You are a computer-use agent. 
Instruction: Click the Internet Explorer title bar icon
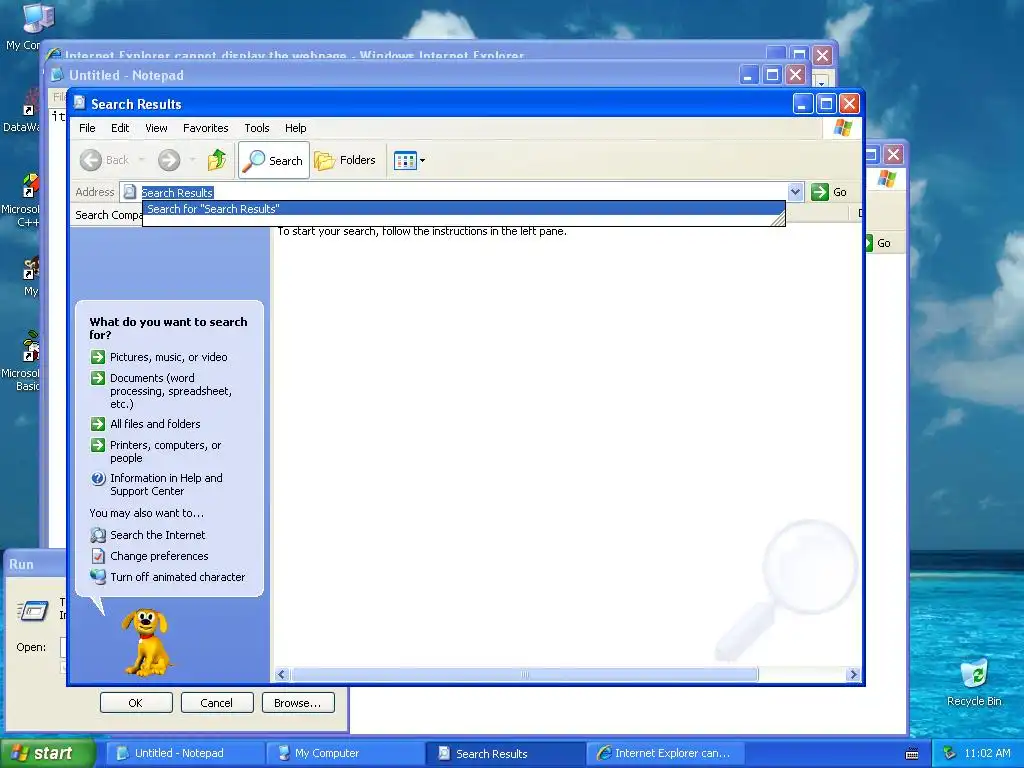[x=54, y=55]
